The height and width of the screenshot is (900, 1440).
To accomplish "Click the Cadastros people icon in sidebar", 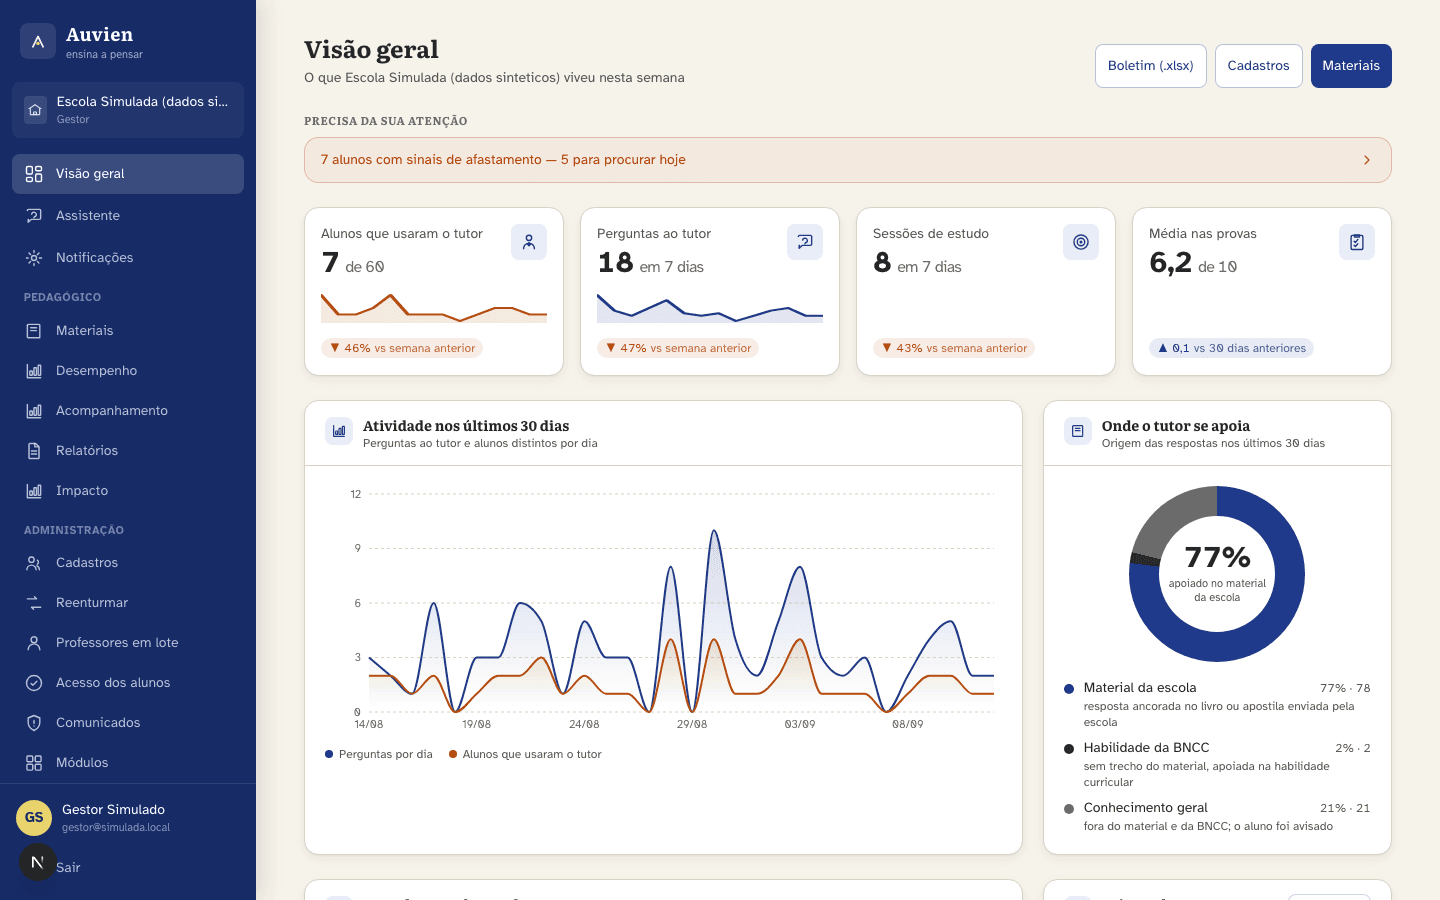I will click(34, 563).
